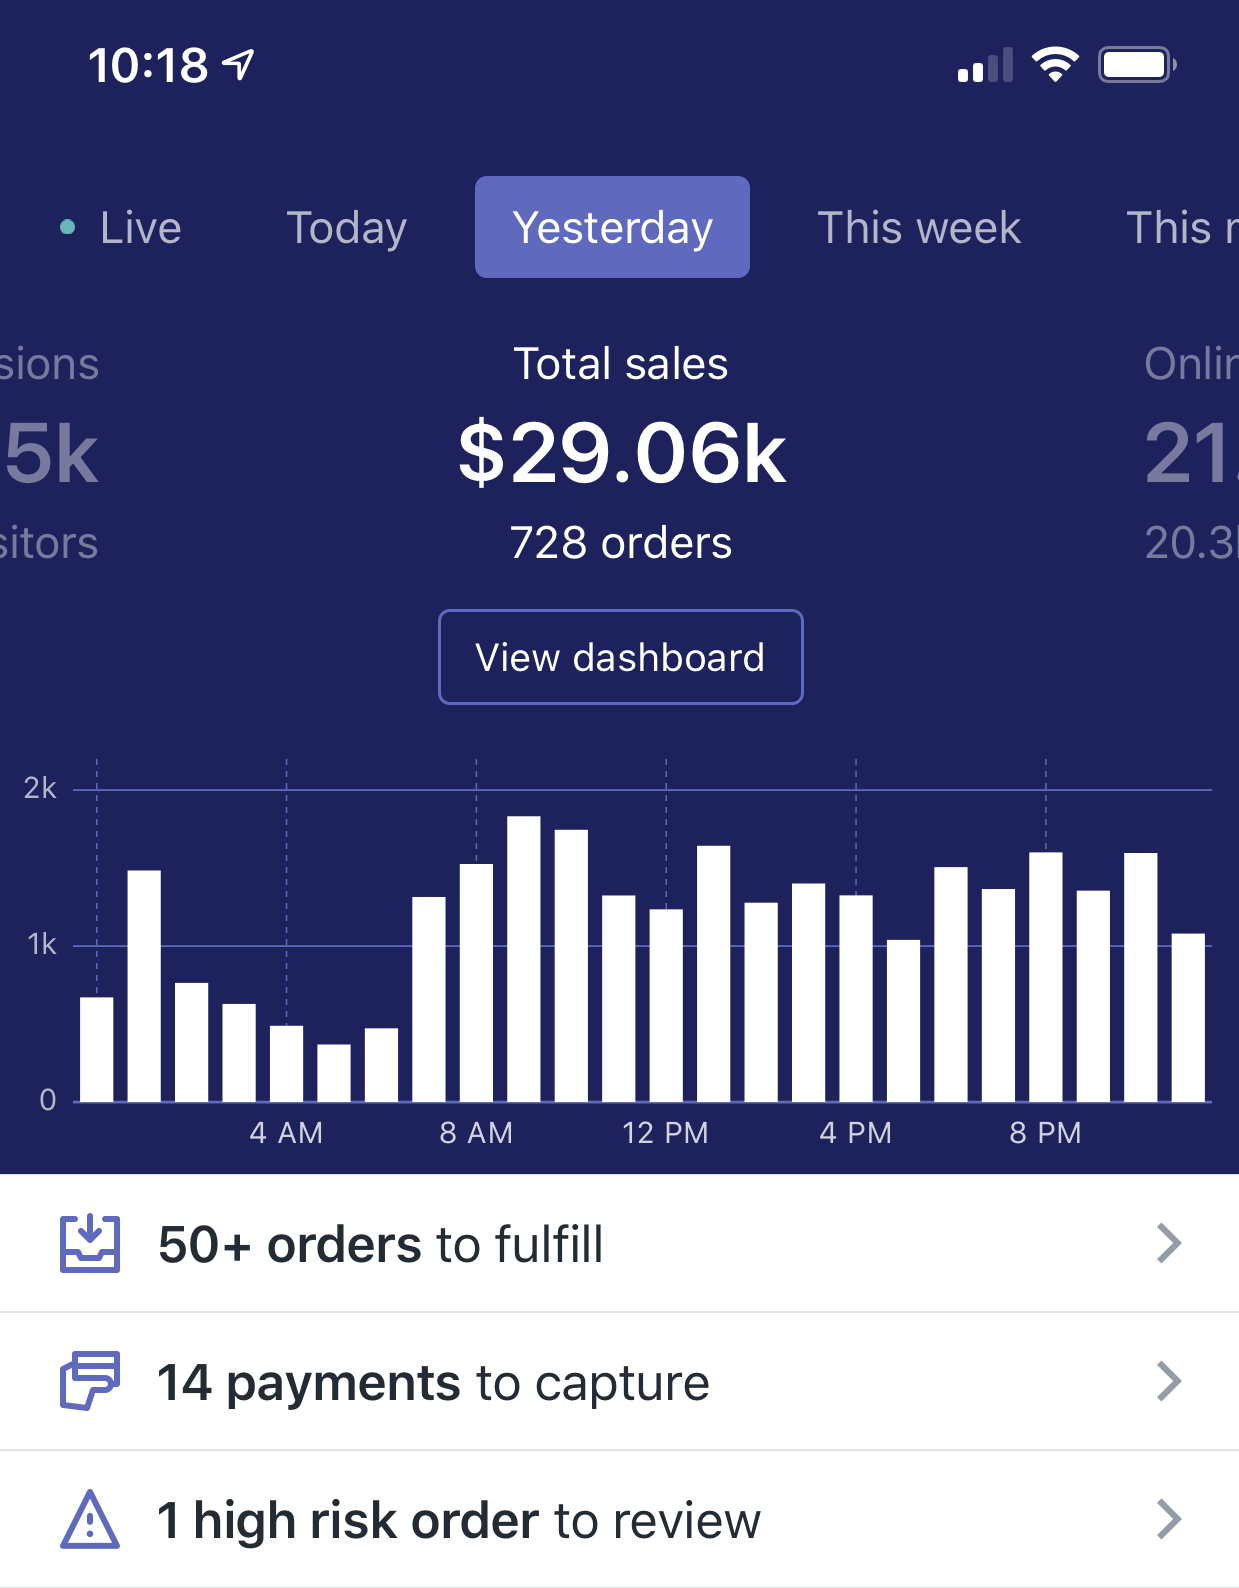Tap the partially visible Online metric card

click(1190, 453)
